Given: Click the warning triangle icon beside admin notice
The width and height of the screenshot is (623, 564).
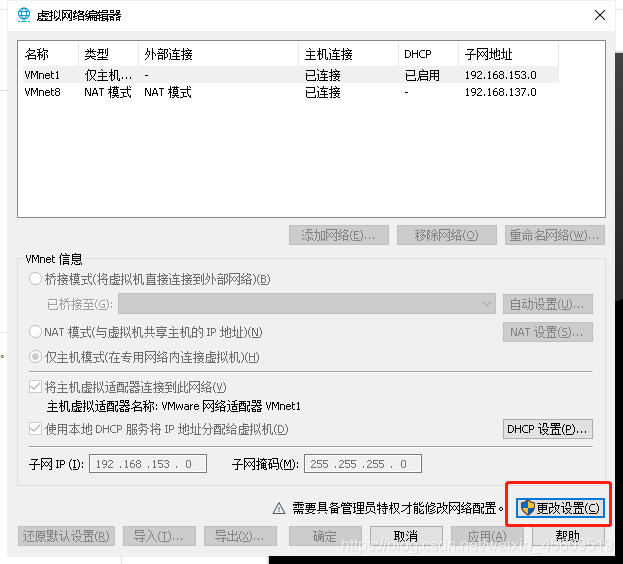Looking at the screenshot, I should [x=279, y=508].
